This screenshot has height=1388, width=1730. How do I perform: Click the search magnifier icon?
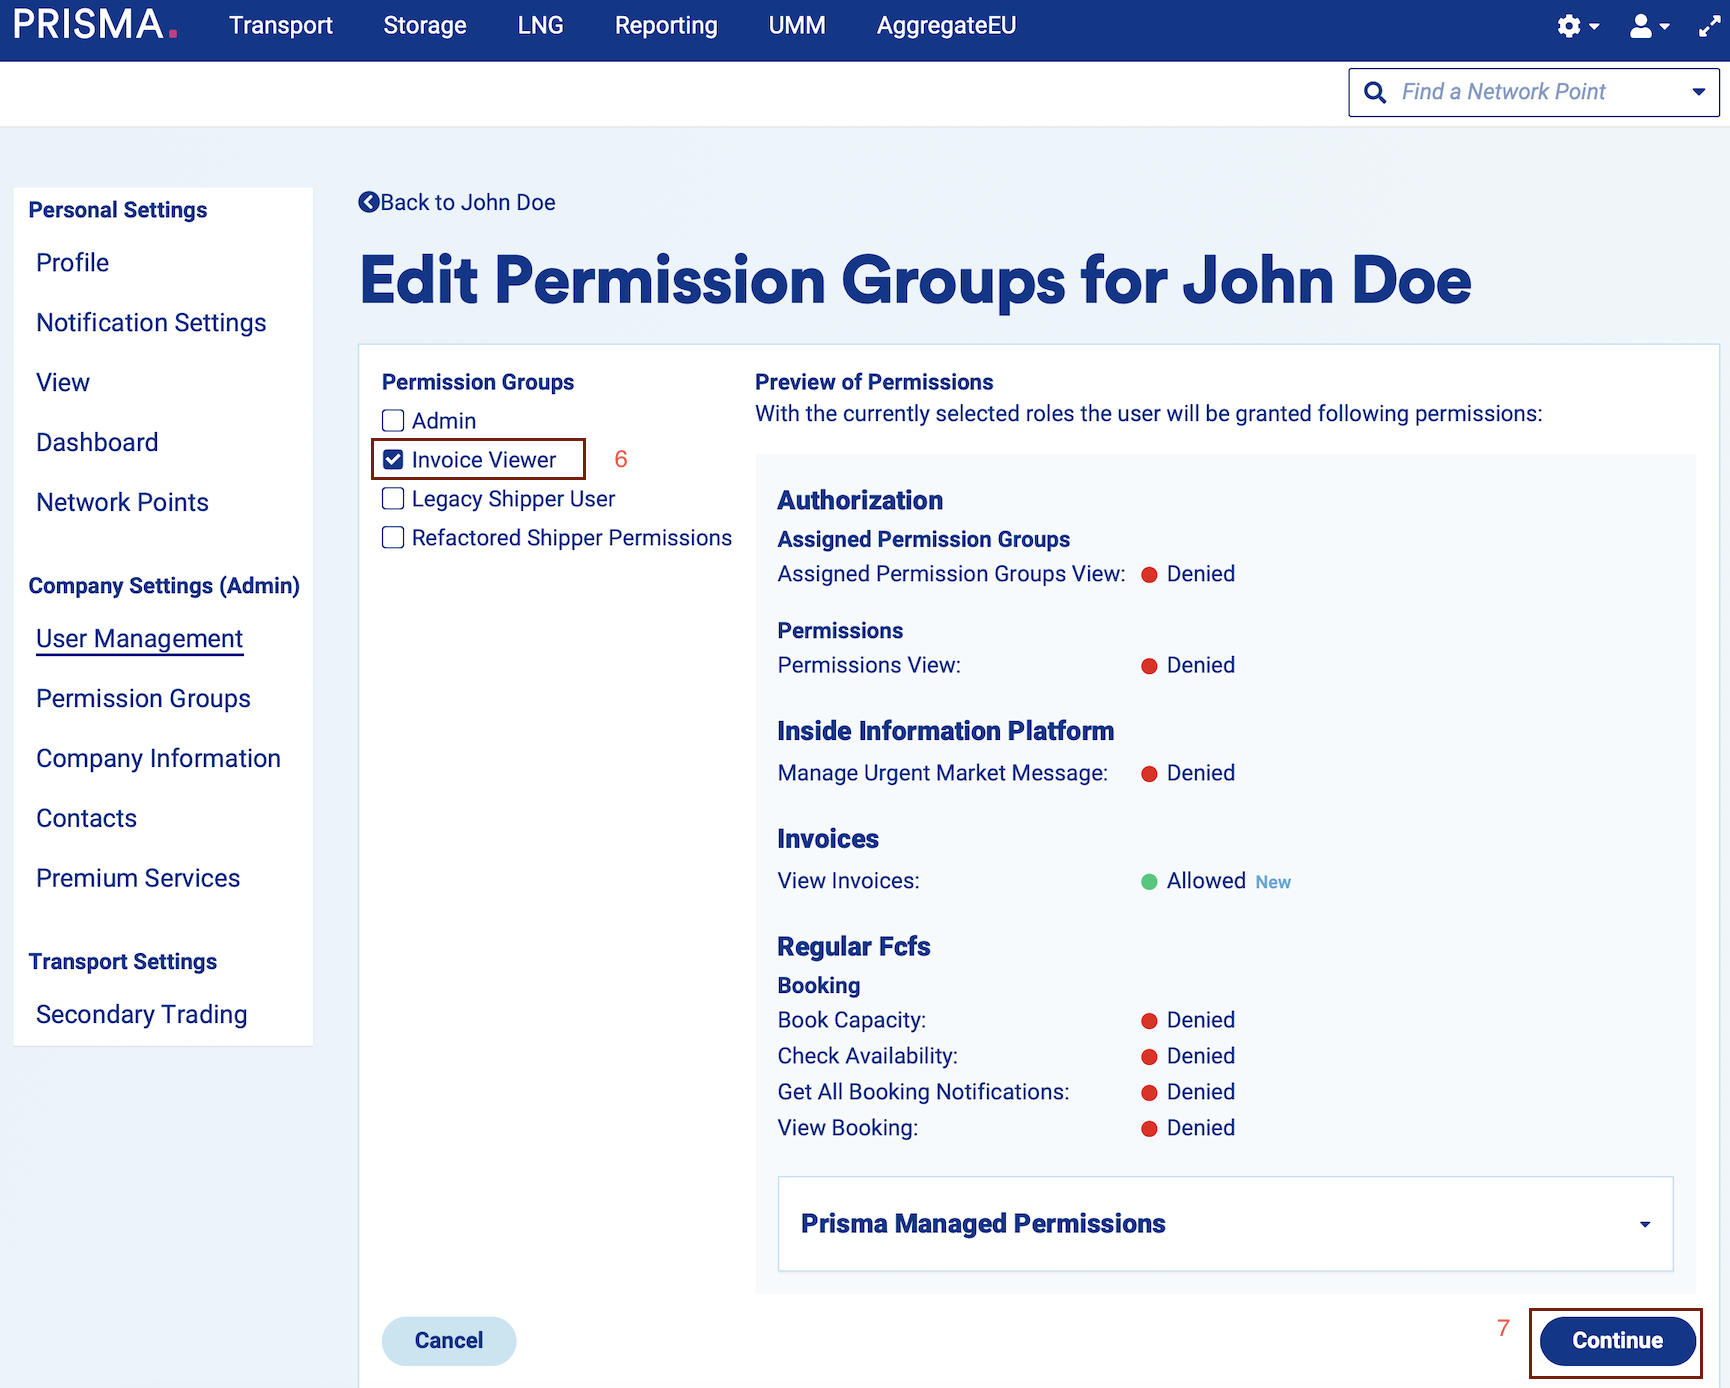1376,93
